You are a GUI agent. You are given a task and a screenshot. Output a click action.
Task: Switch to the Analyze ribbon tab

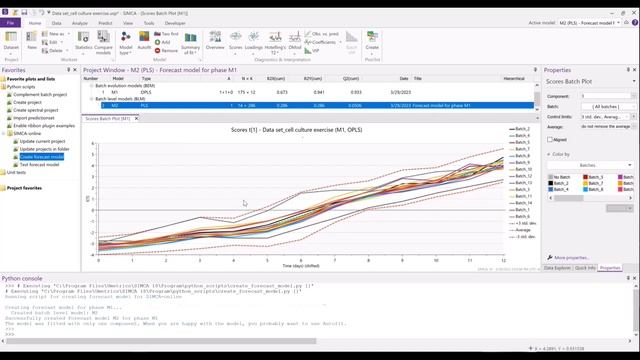click(x=80, y=23)
